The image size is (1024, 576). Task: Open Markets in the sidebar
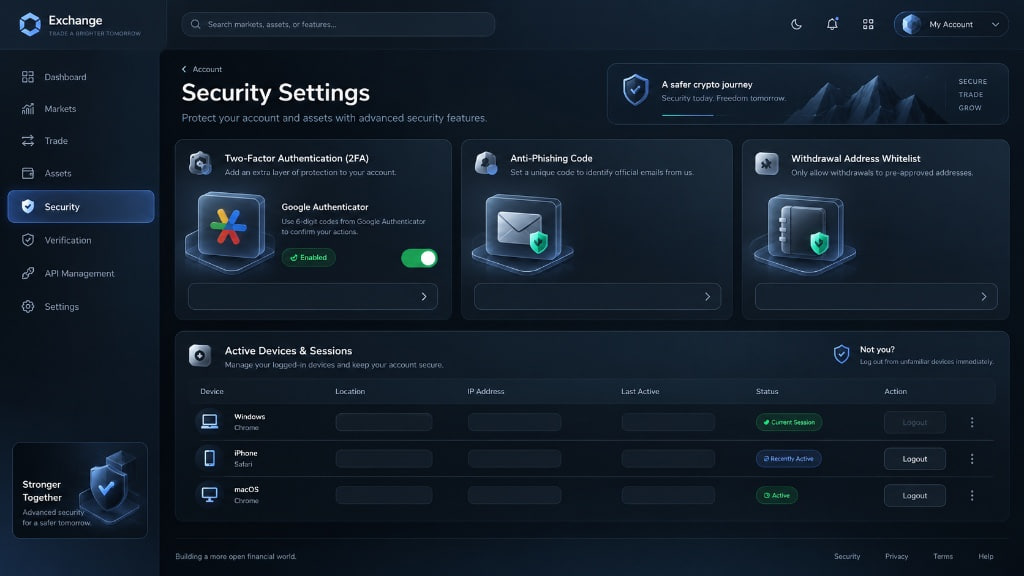point(81,109)
